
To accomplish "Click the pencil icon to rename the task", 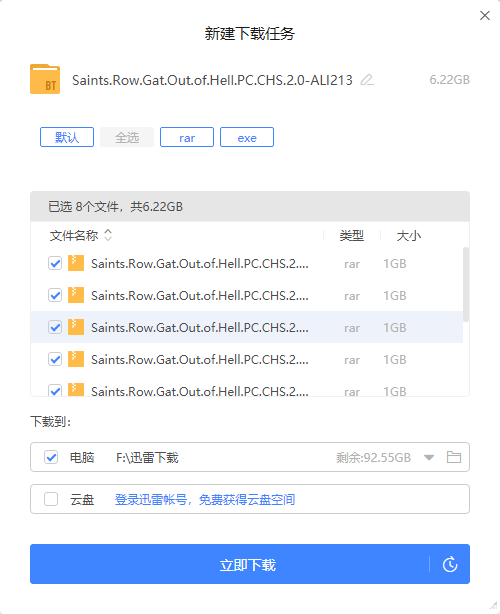I will click(367, 80).
